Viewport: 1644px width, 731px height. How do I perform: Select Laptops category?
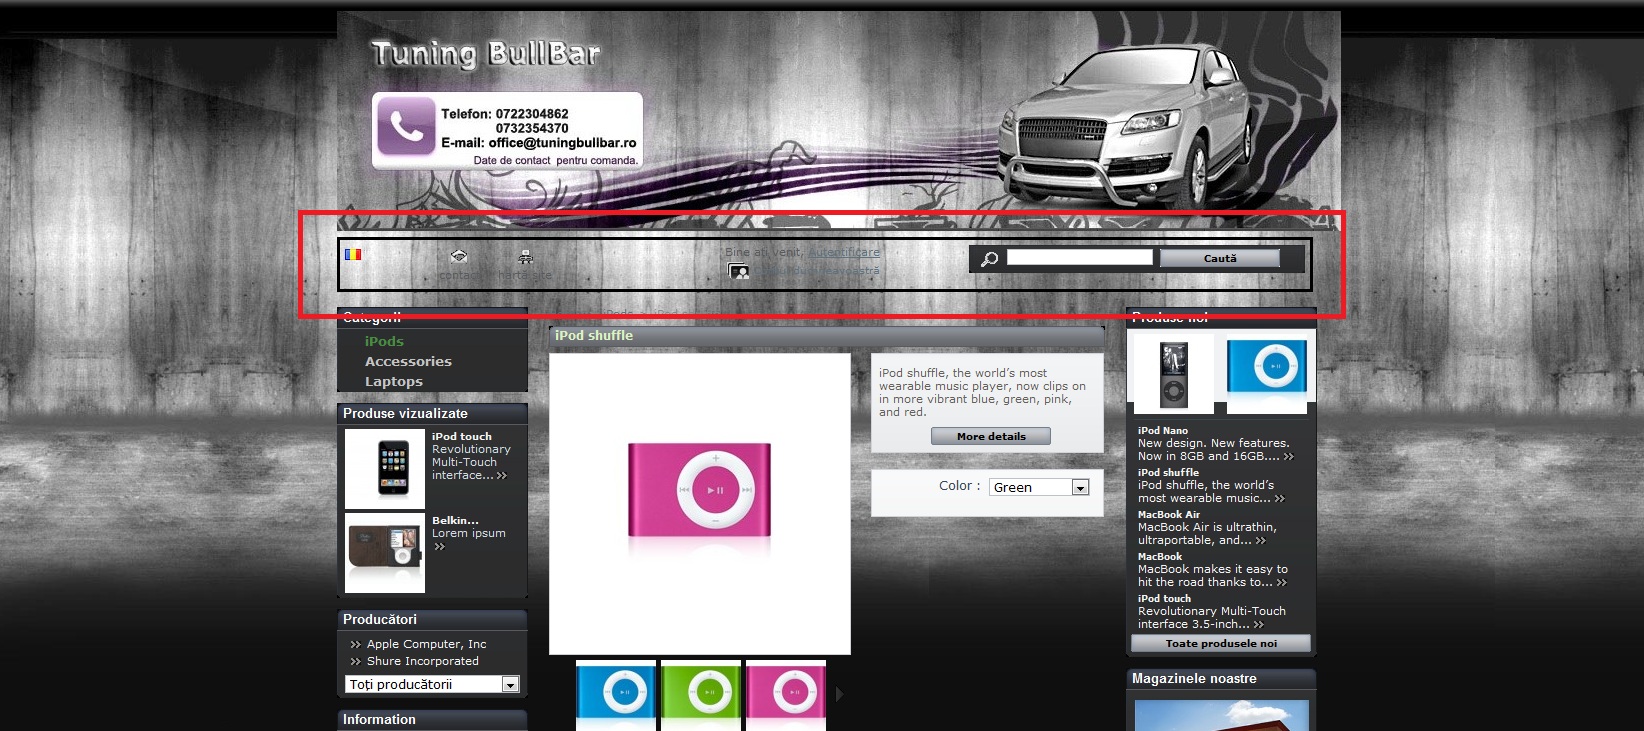click(394, 382)
